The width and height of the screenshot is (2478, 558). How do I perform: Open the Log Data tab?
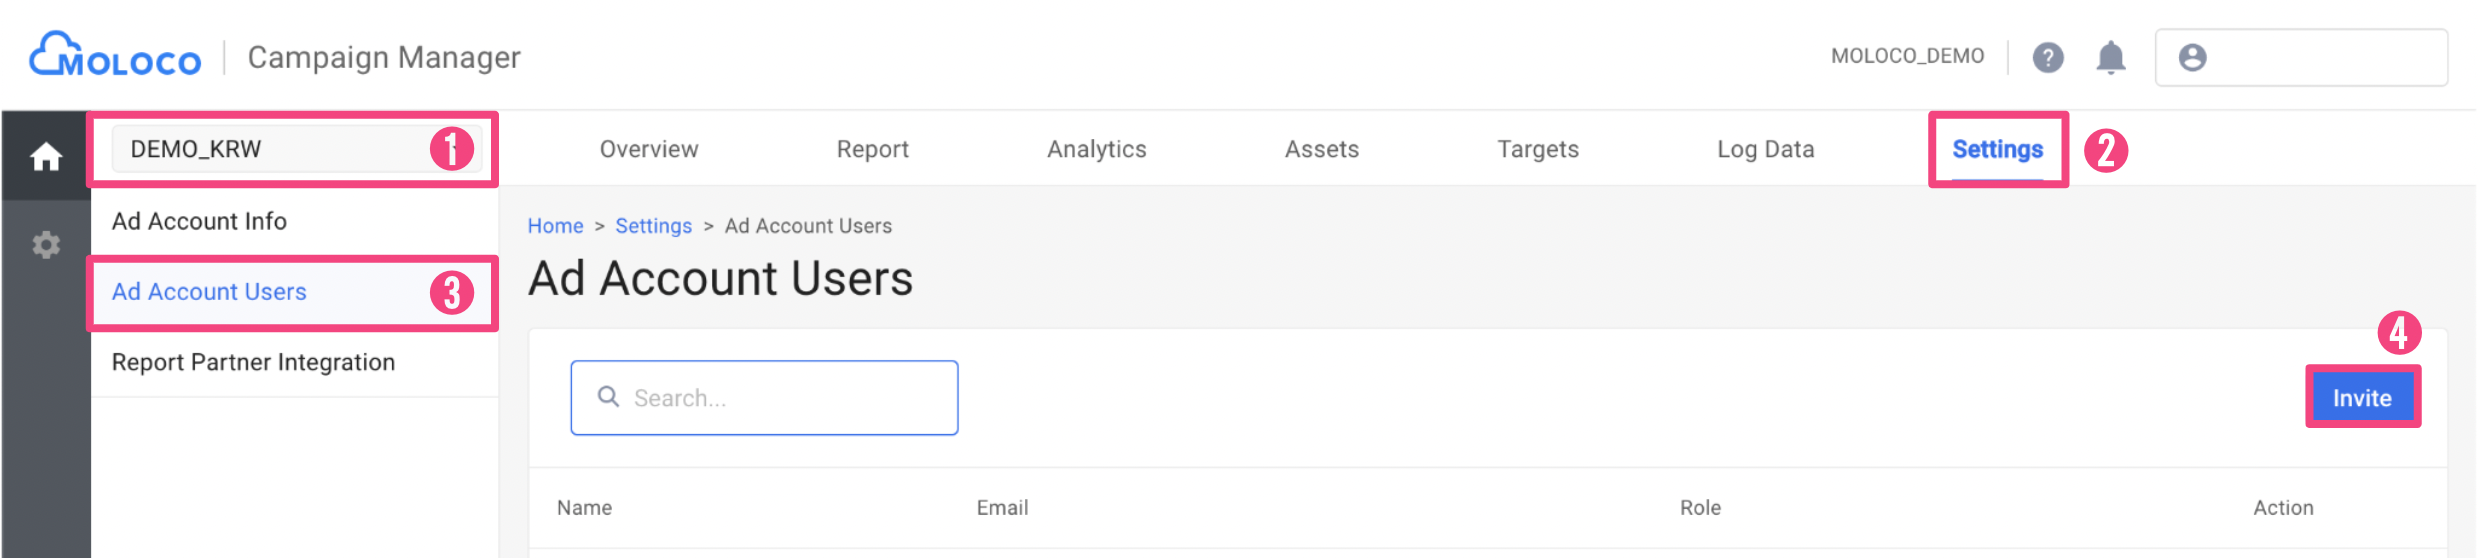point(1765,149)
